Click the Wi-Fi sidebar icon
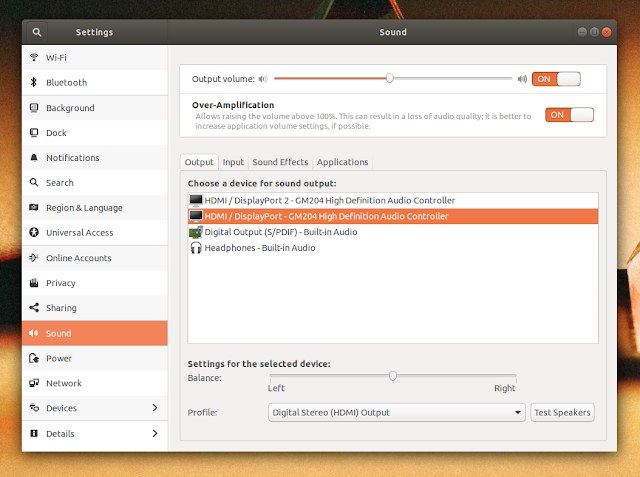This screenshot has height=477, width=640. click(x=34, y=57)
